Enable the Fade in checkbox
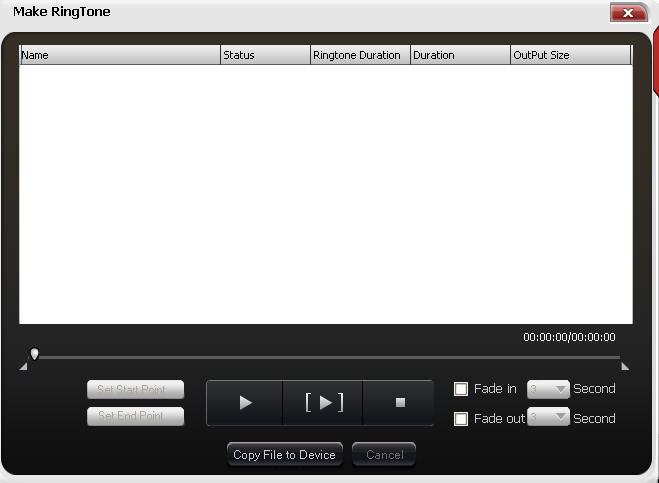 click(461, 389)
